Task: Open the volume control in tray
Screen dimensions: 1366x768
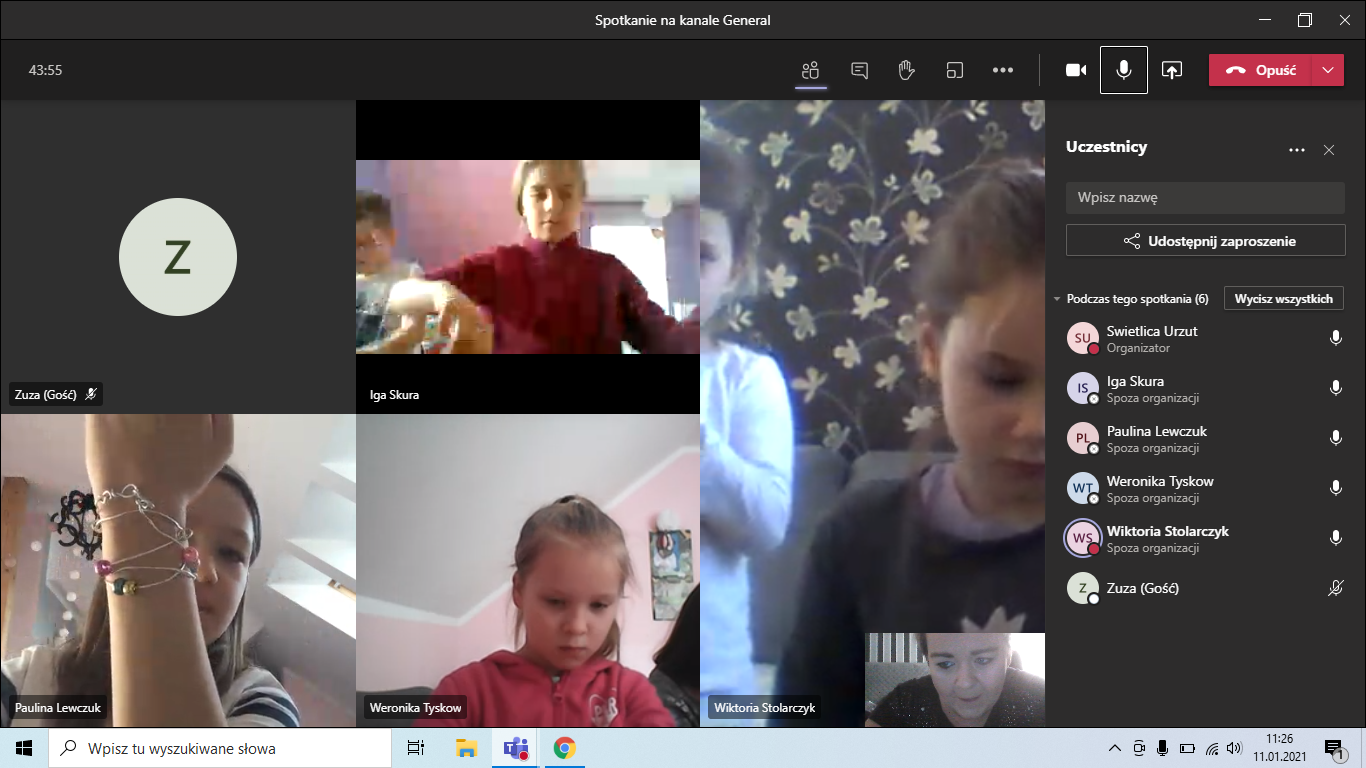Action: (x=1236, y=748)
